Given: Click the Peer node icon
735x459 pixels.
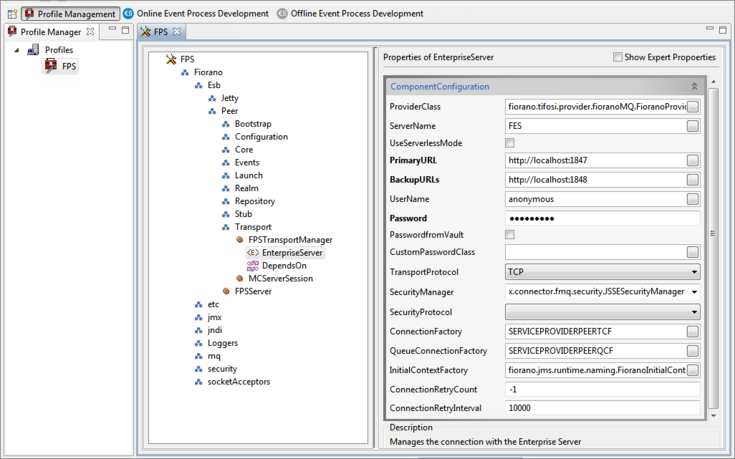Looking at the screenshot, I should 212,111.
